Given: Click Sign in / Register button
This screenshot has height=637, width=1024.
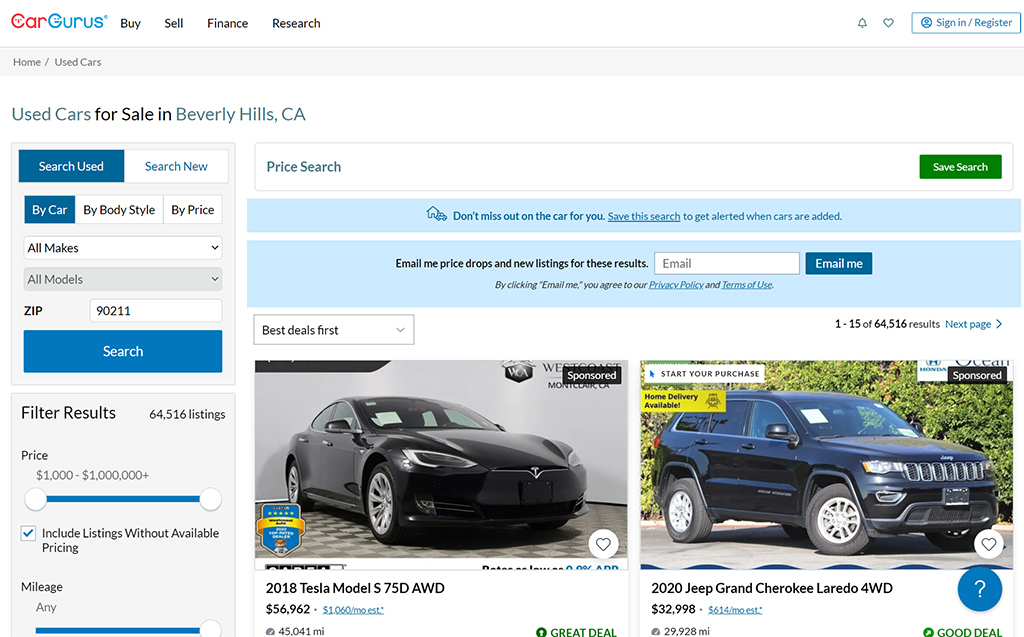Looking at the screenshot, I should click(x=966, y=22).
